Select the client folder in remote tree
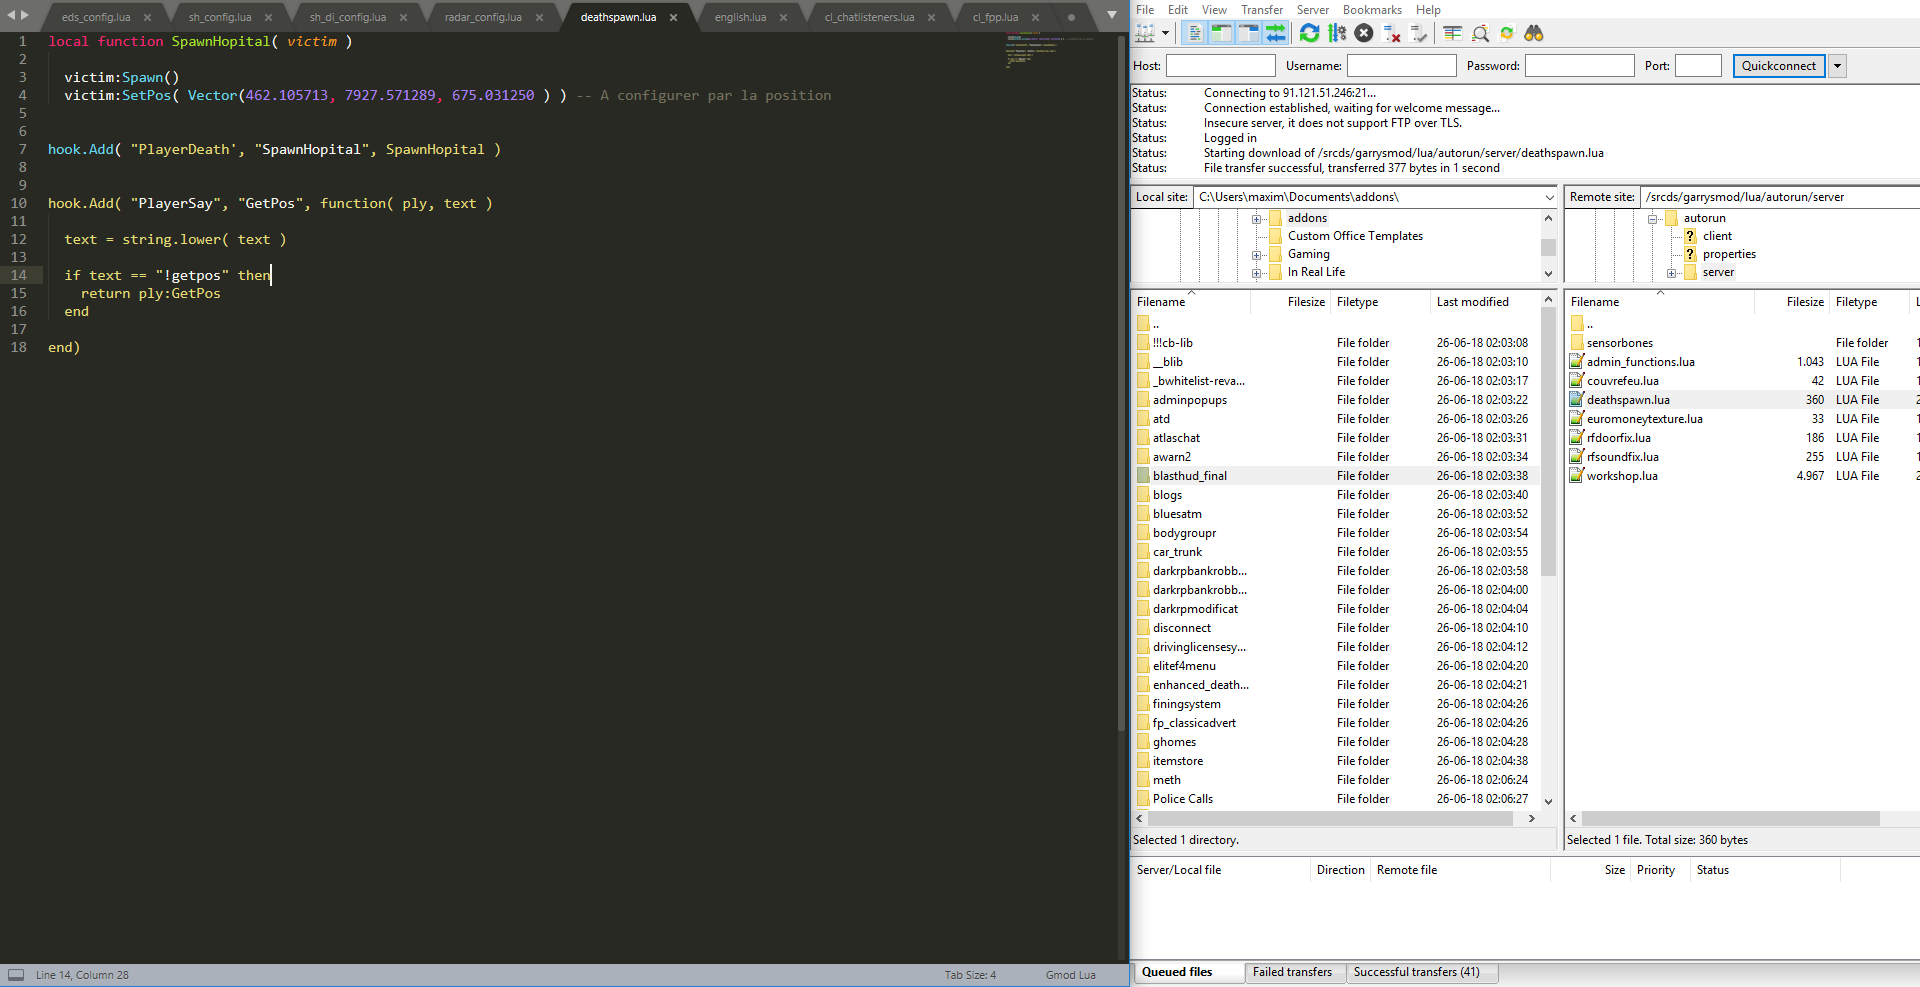 click(x=1717, y=236)
